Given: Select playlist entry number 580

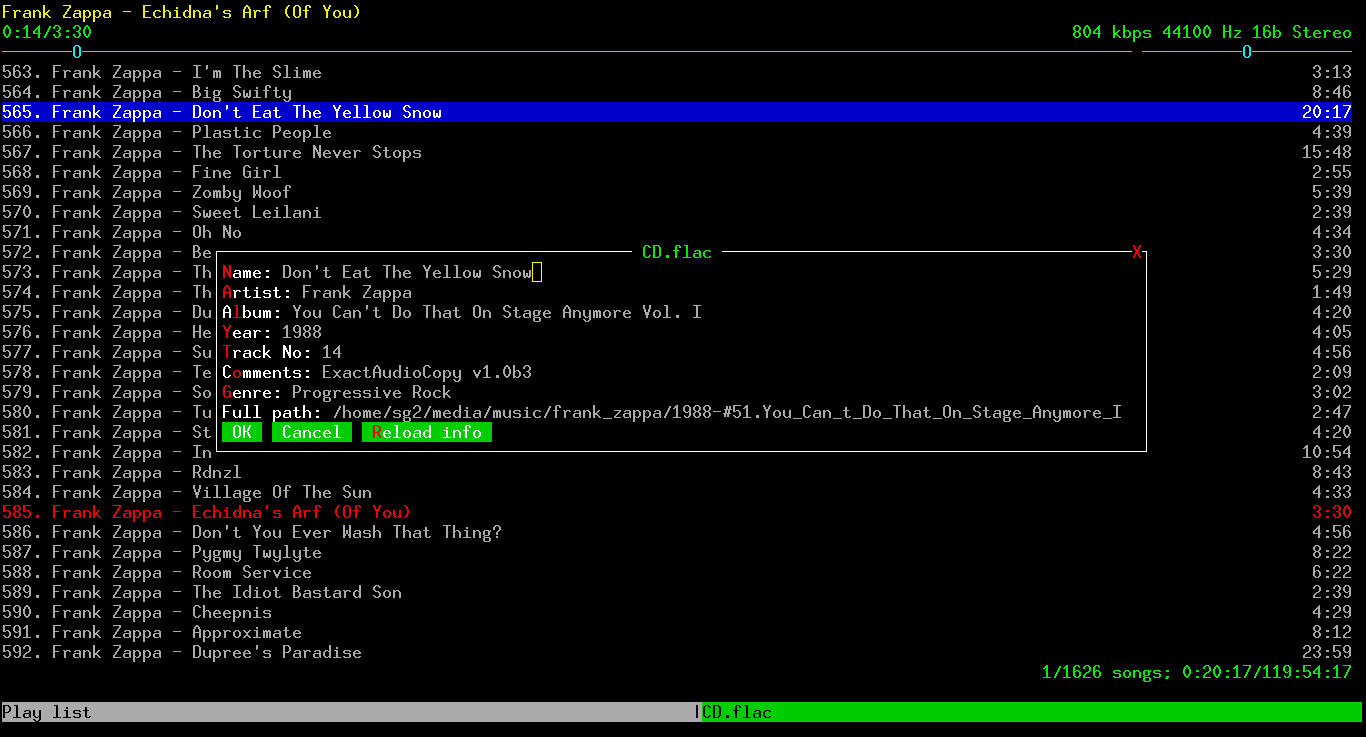Looking at the screenshot, I should point(107,412).
